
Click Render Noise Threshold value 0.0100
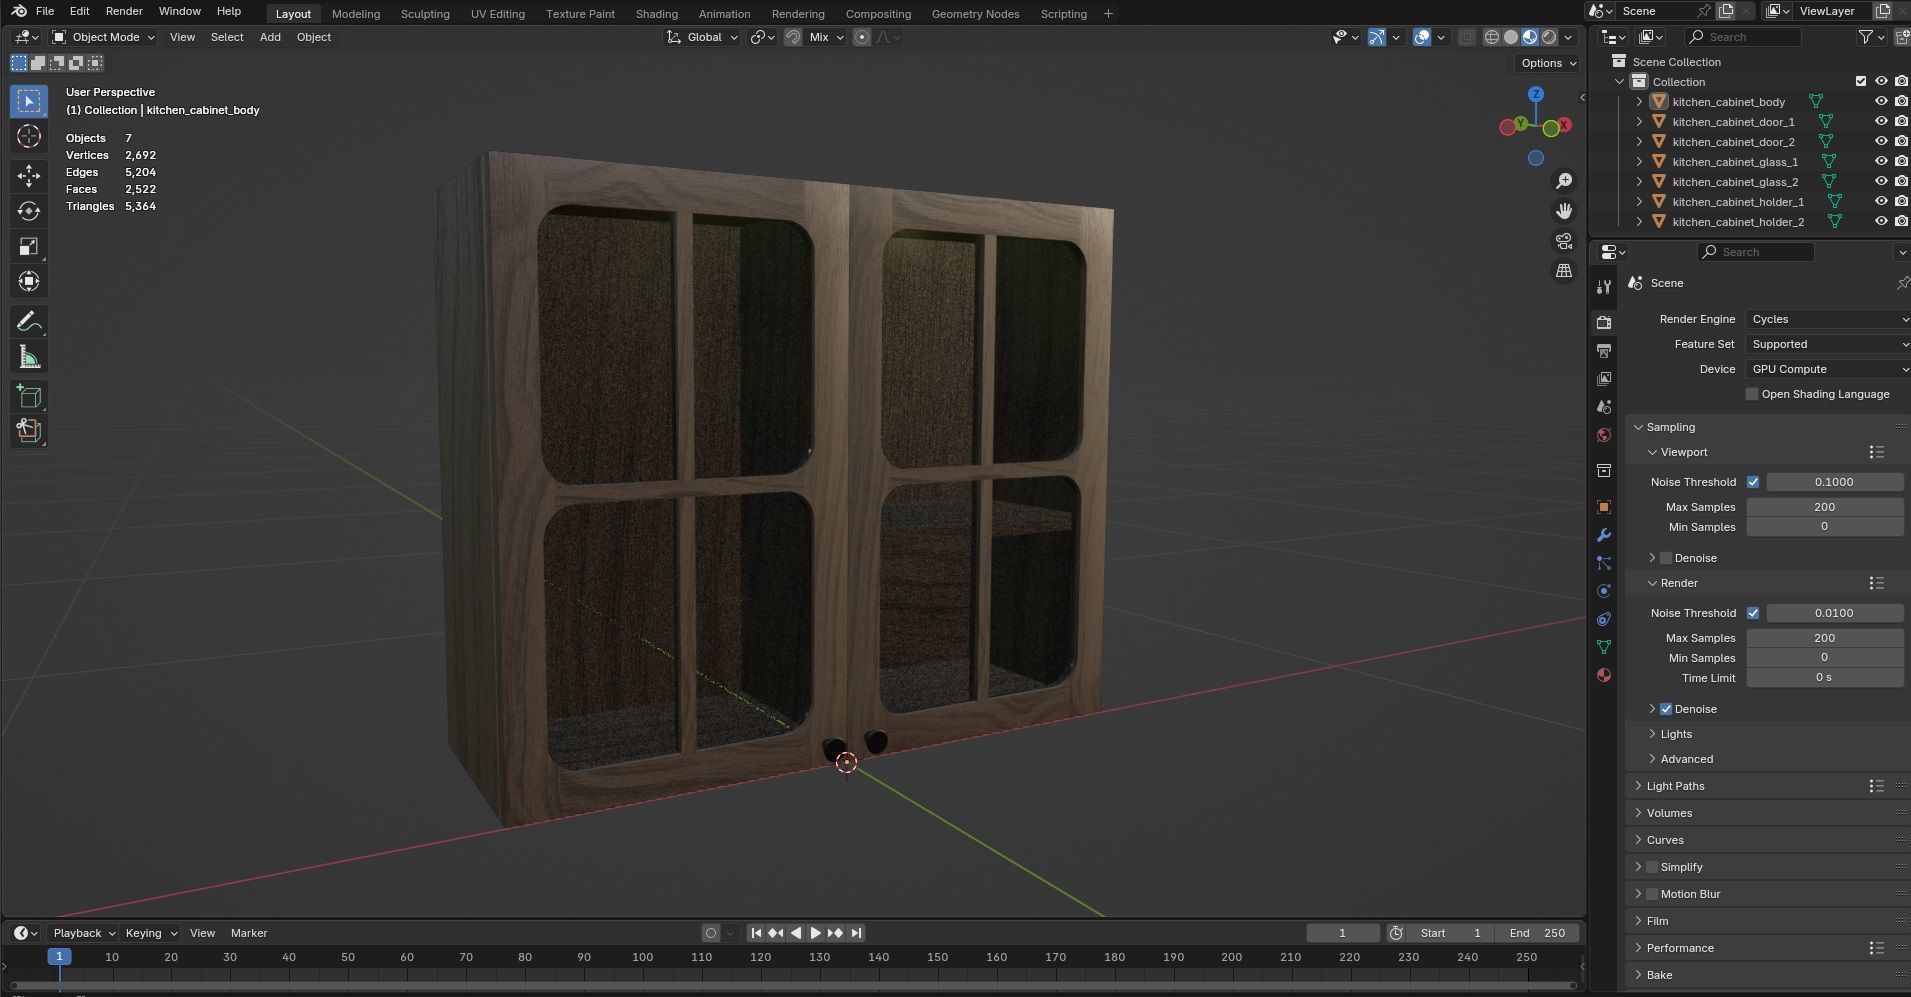point(1834,613)
